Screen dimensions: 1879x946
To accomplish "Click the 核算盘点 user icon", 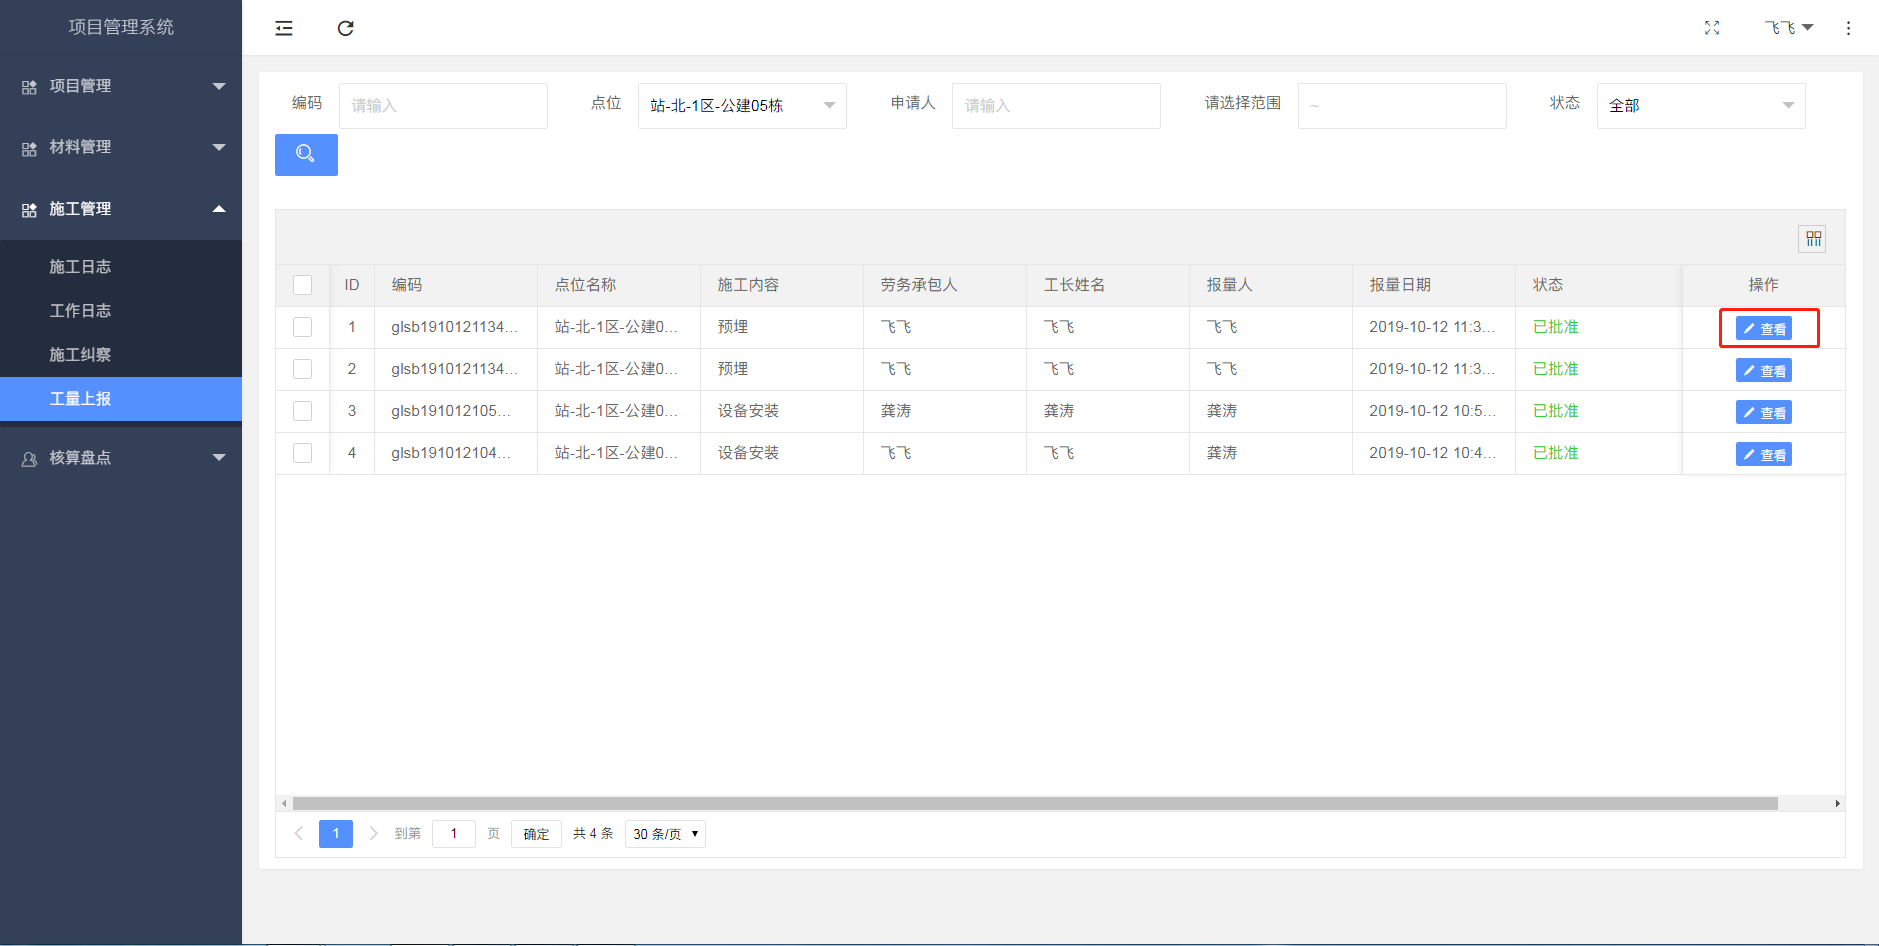I will (x=29, y=459).
